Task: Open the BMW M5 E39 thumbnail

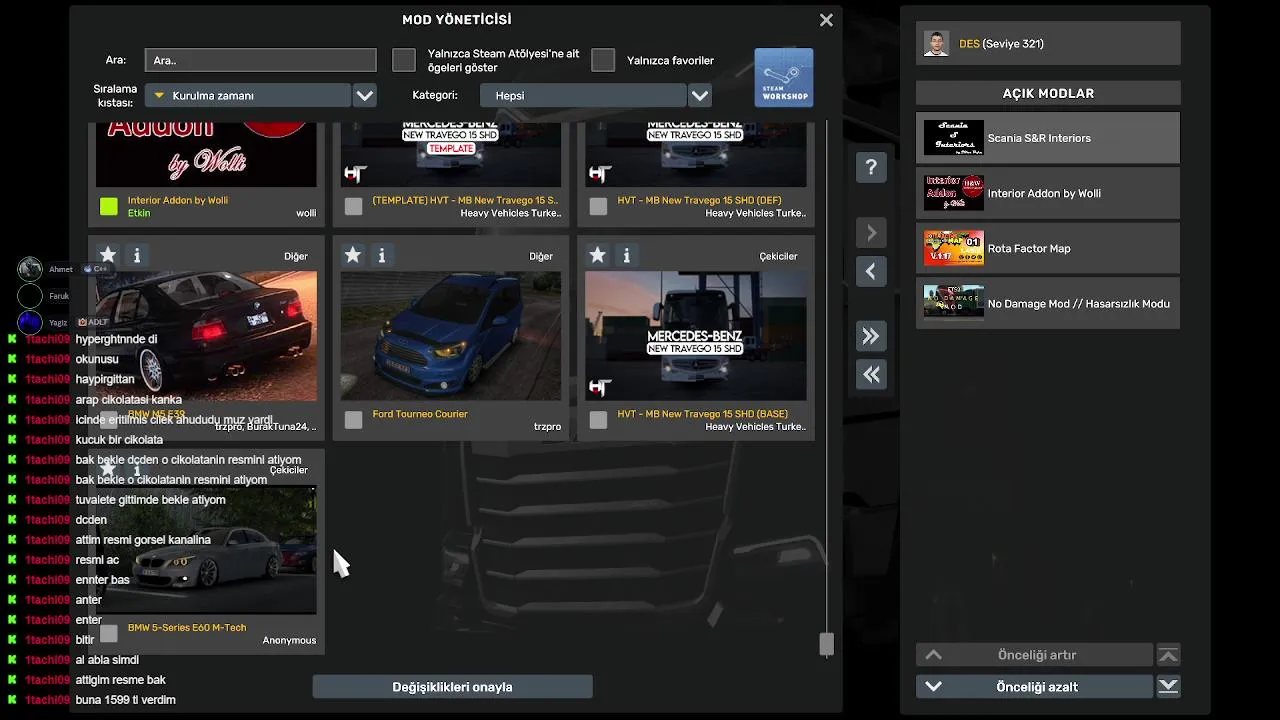Action: click(x=206, y=336)
